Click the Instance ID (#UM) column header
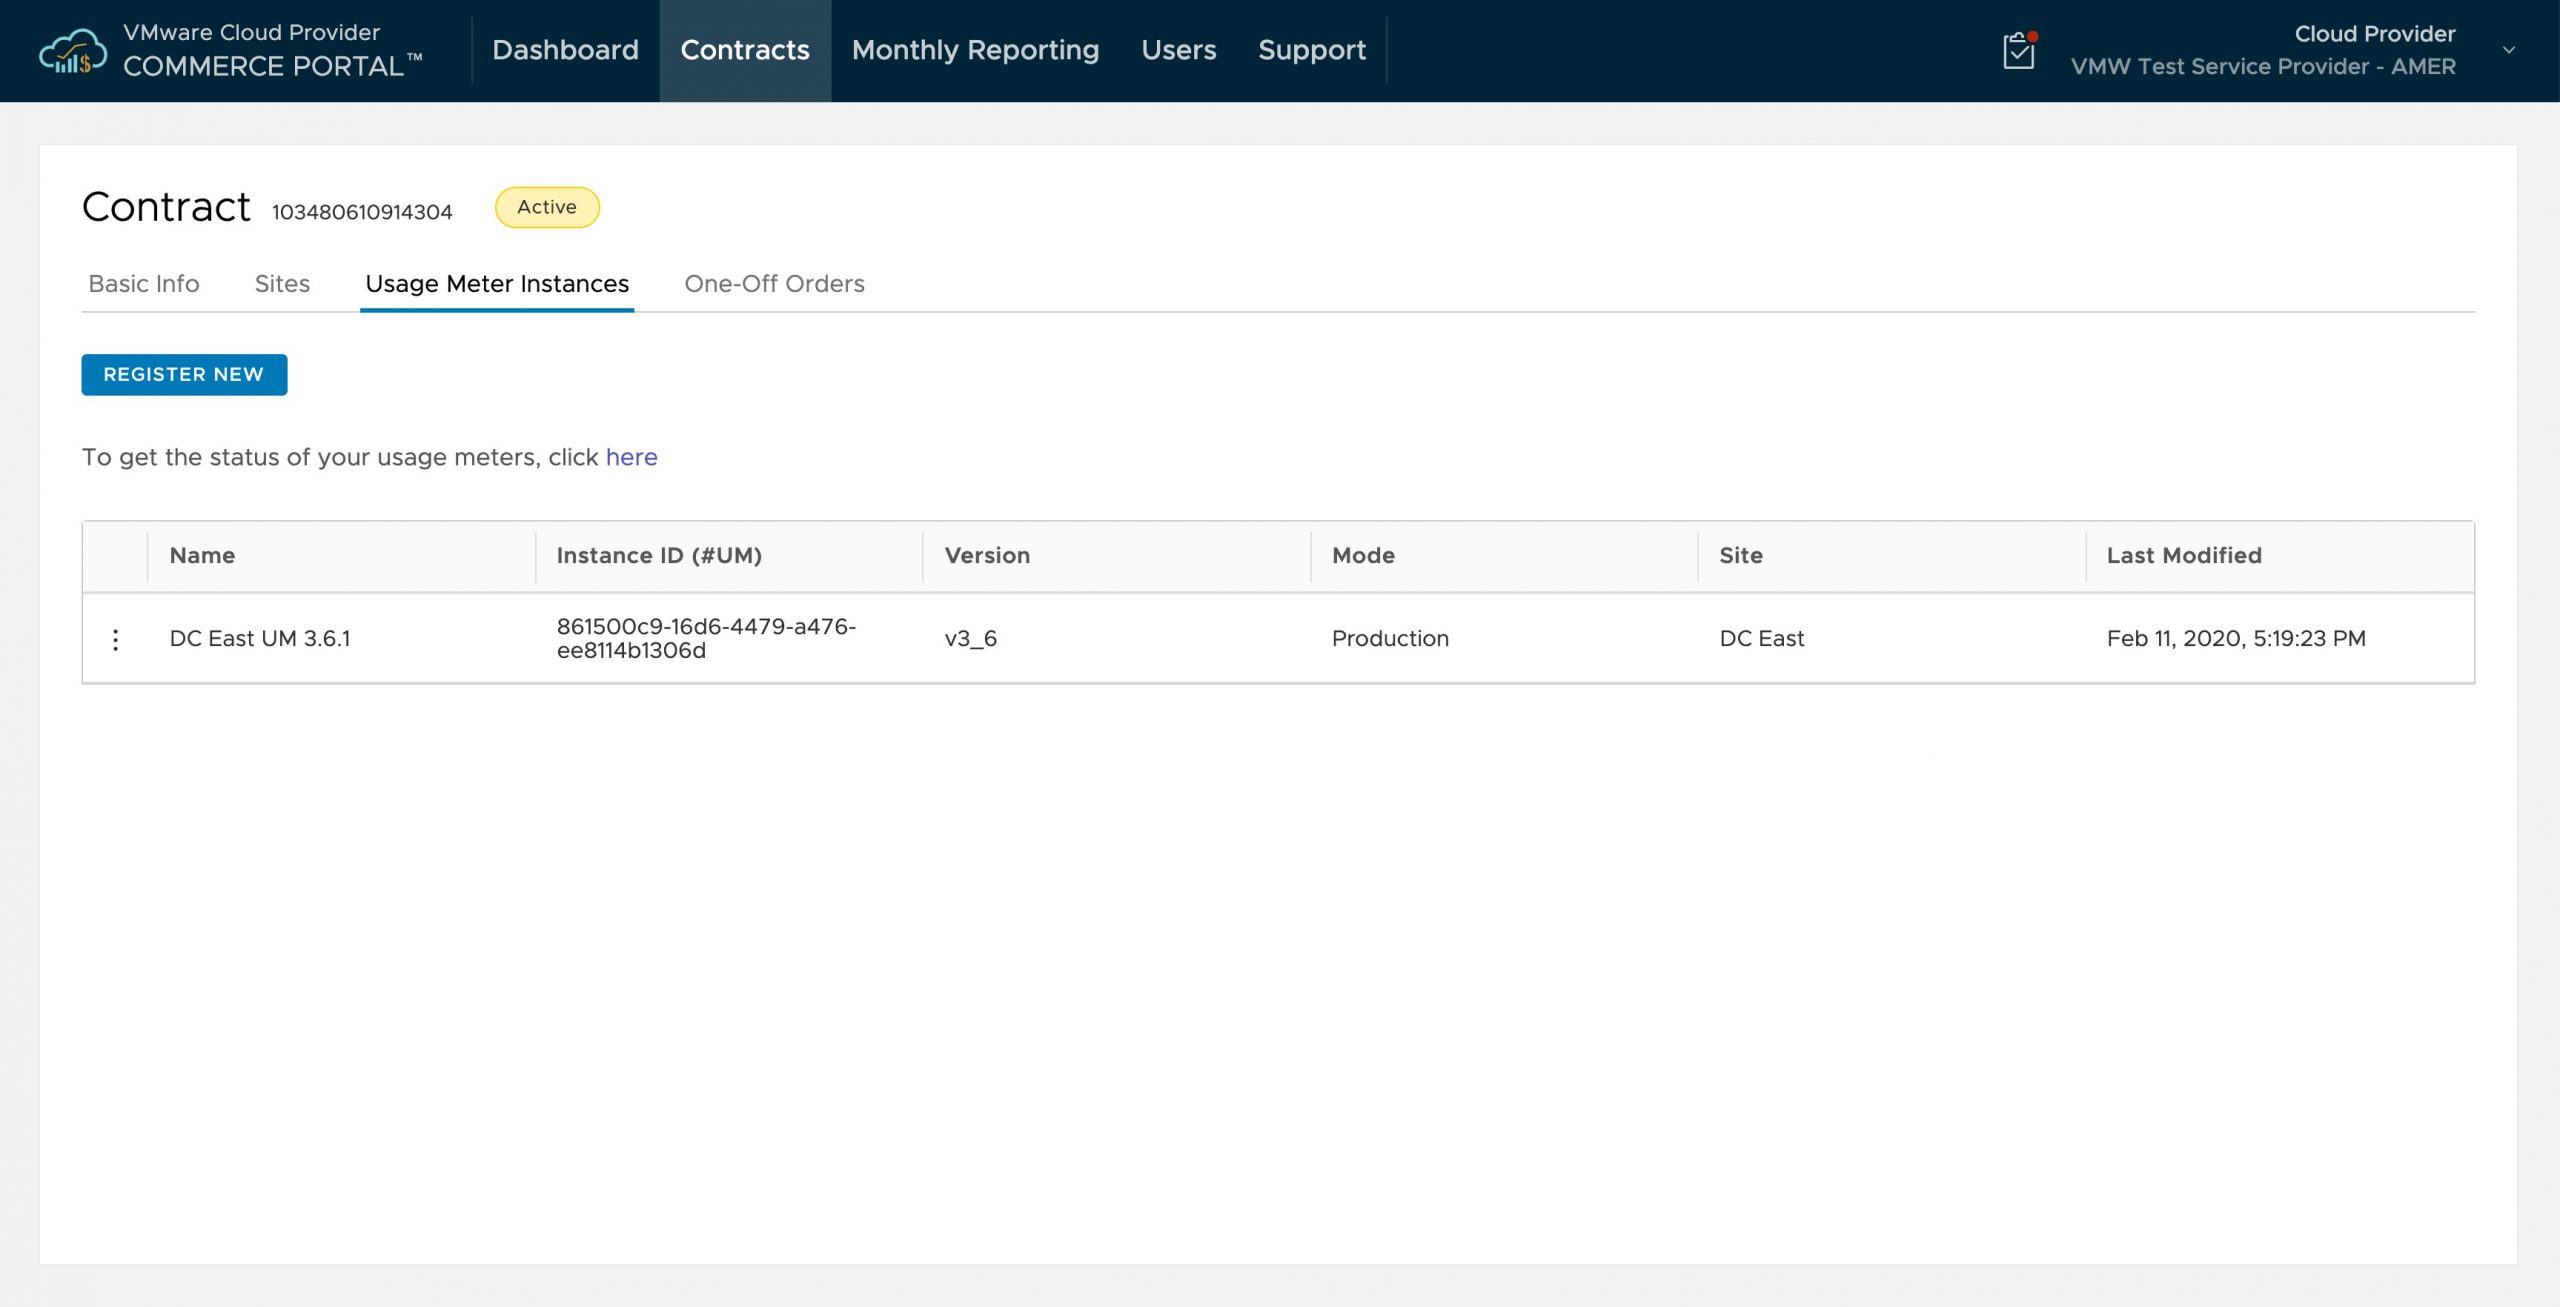Viewport: 2560px width, 1307px height. 659,556
